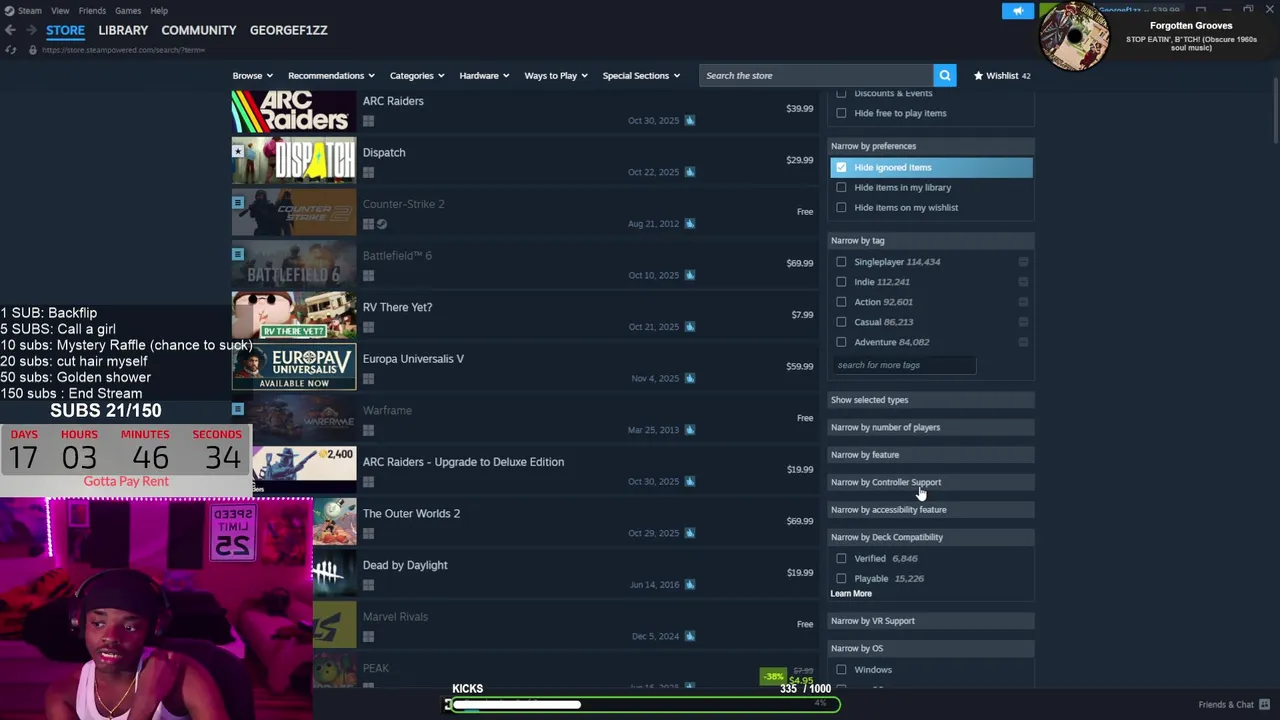
Task: Switch to the LIBRARY tab
Action: [x=123, y=30]
